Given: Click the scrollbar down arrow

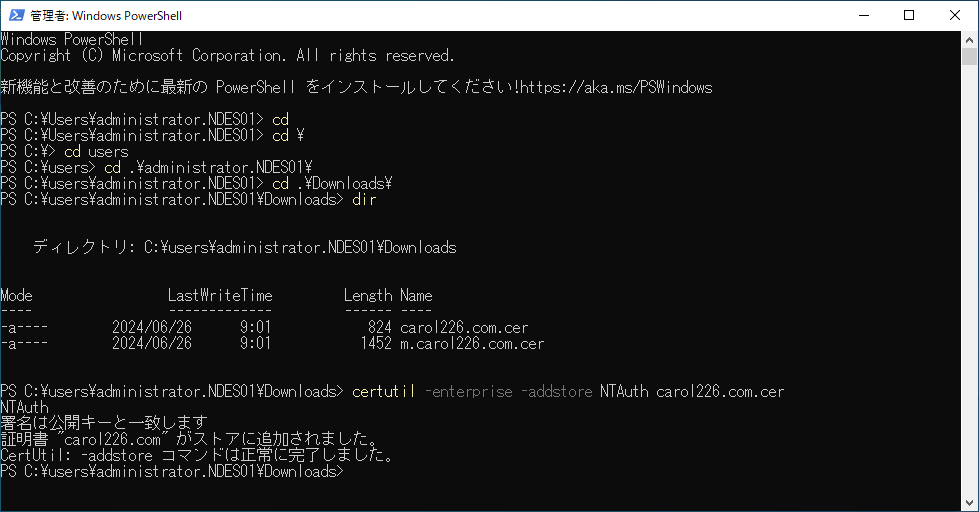Looking at the screenshot, I should click(x=969, y=503).
